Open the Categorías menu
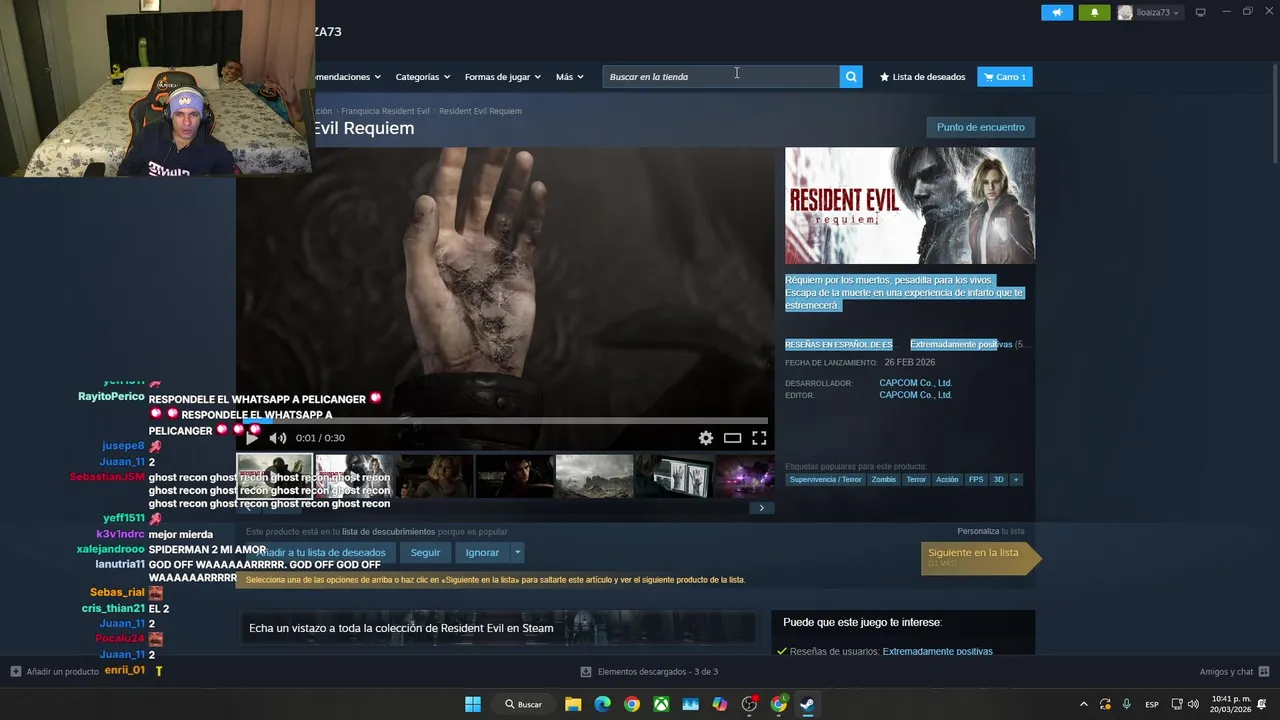 422,77
